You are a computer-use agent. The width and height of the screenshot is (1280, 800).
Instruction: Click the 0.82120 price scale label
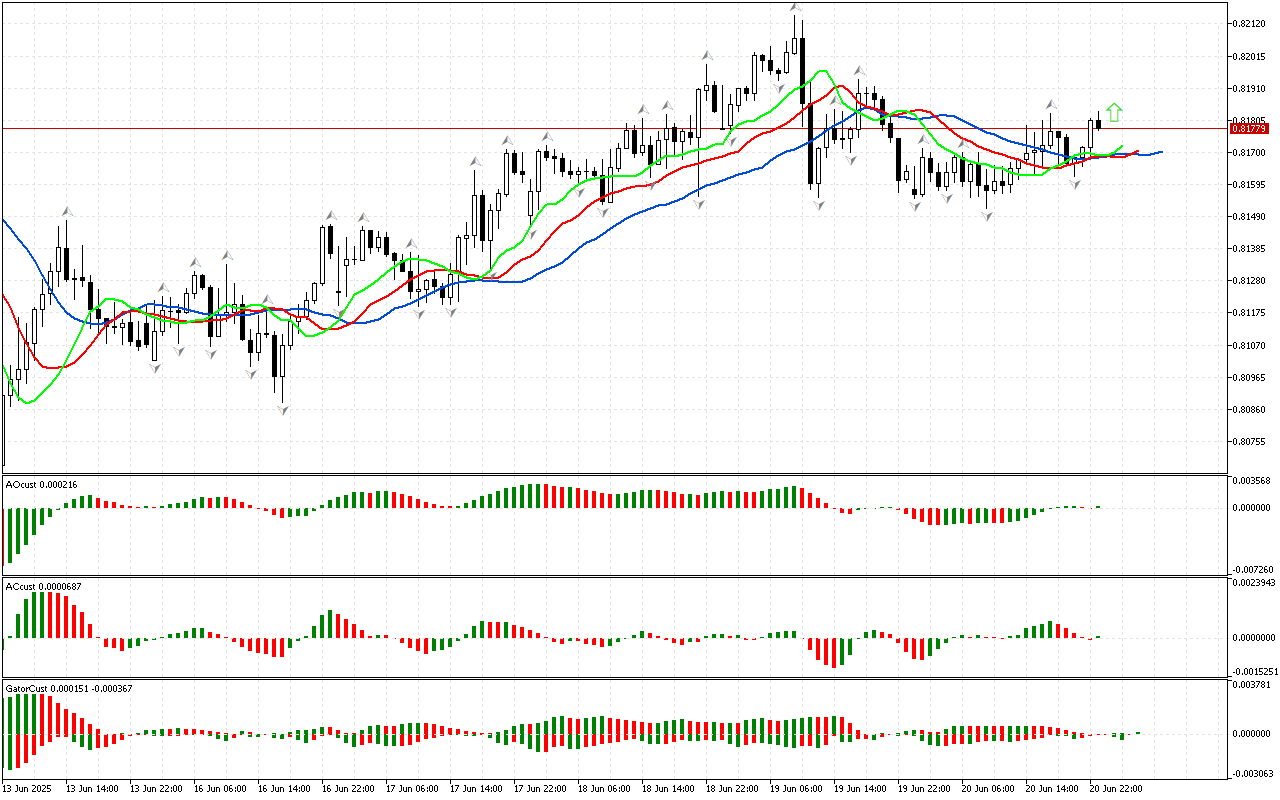pyautogui.click(x=1250, y=24)
